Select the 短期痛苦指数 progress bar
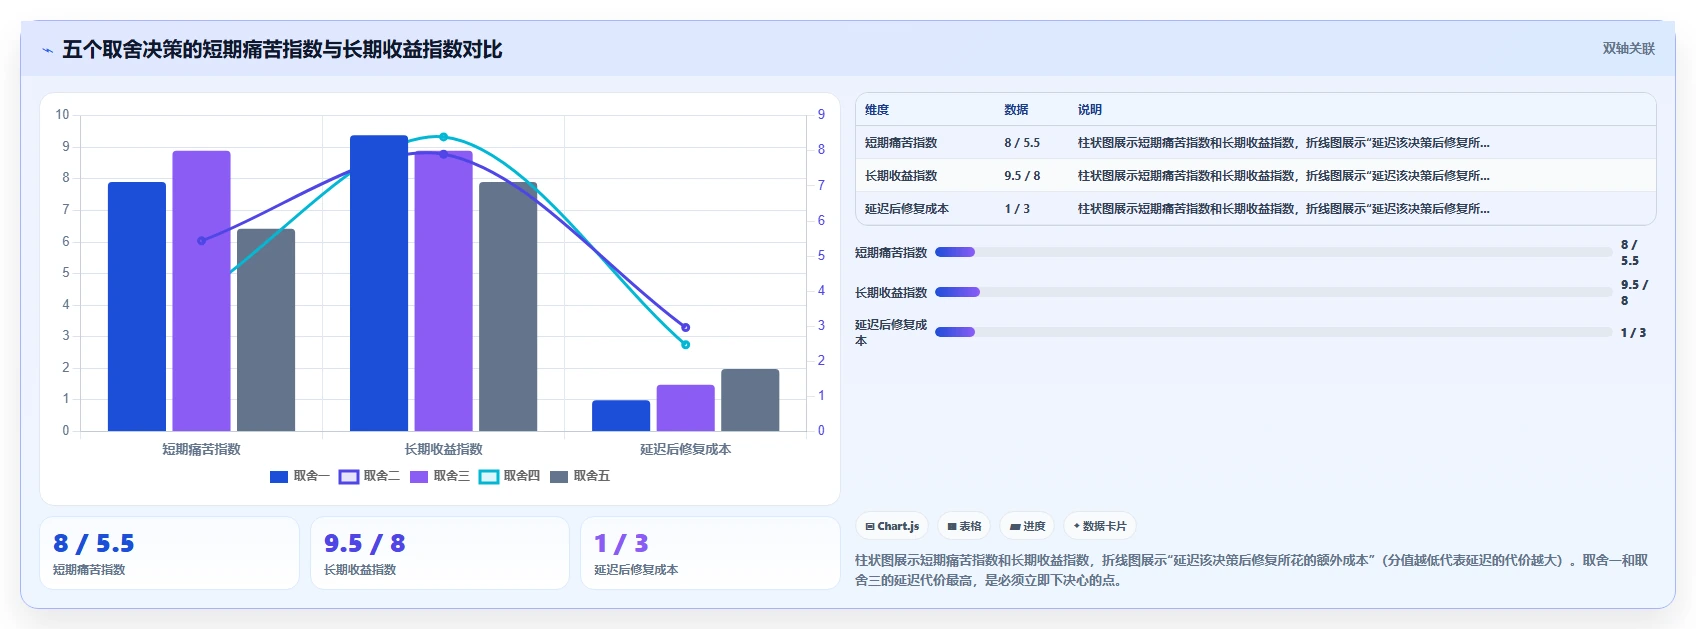Image resolution: width=1696 pixels, height=629 pixels. (x=1273, y=252)
